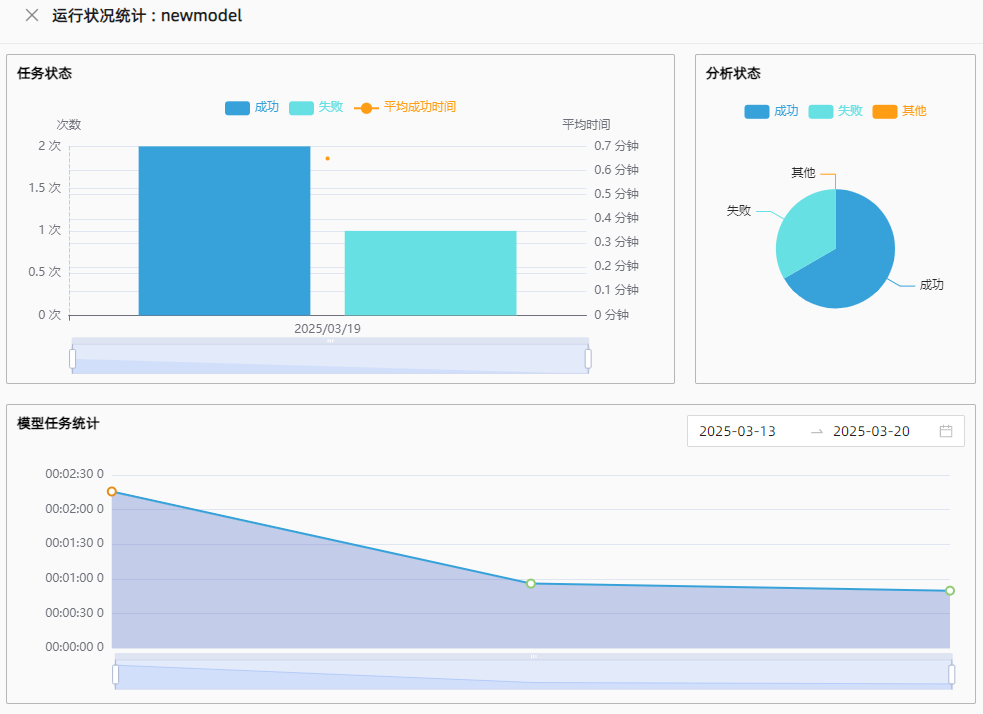The width and height of the screenshot is (983, 714).
Task: Click left zoom handle of 模型任务统计 slider
Action: pos(115,675)
